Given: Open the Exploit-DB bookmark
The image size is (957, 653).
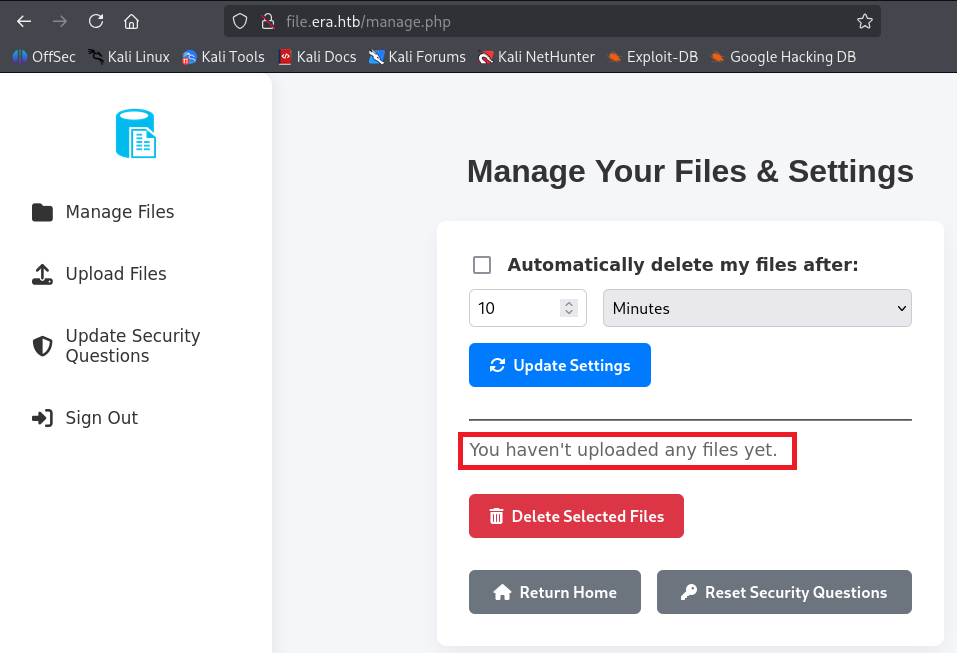Looking at the screenshot, I should (652, 57).
